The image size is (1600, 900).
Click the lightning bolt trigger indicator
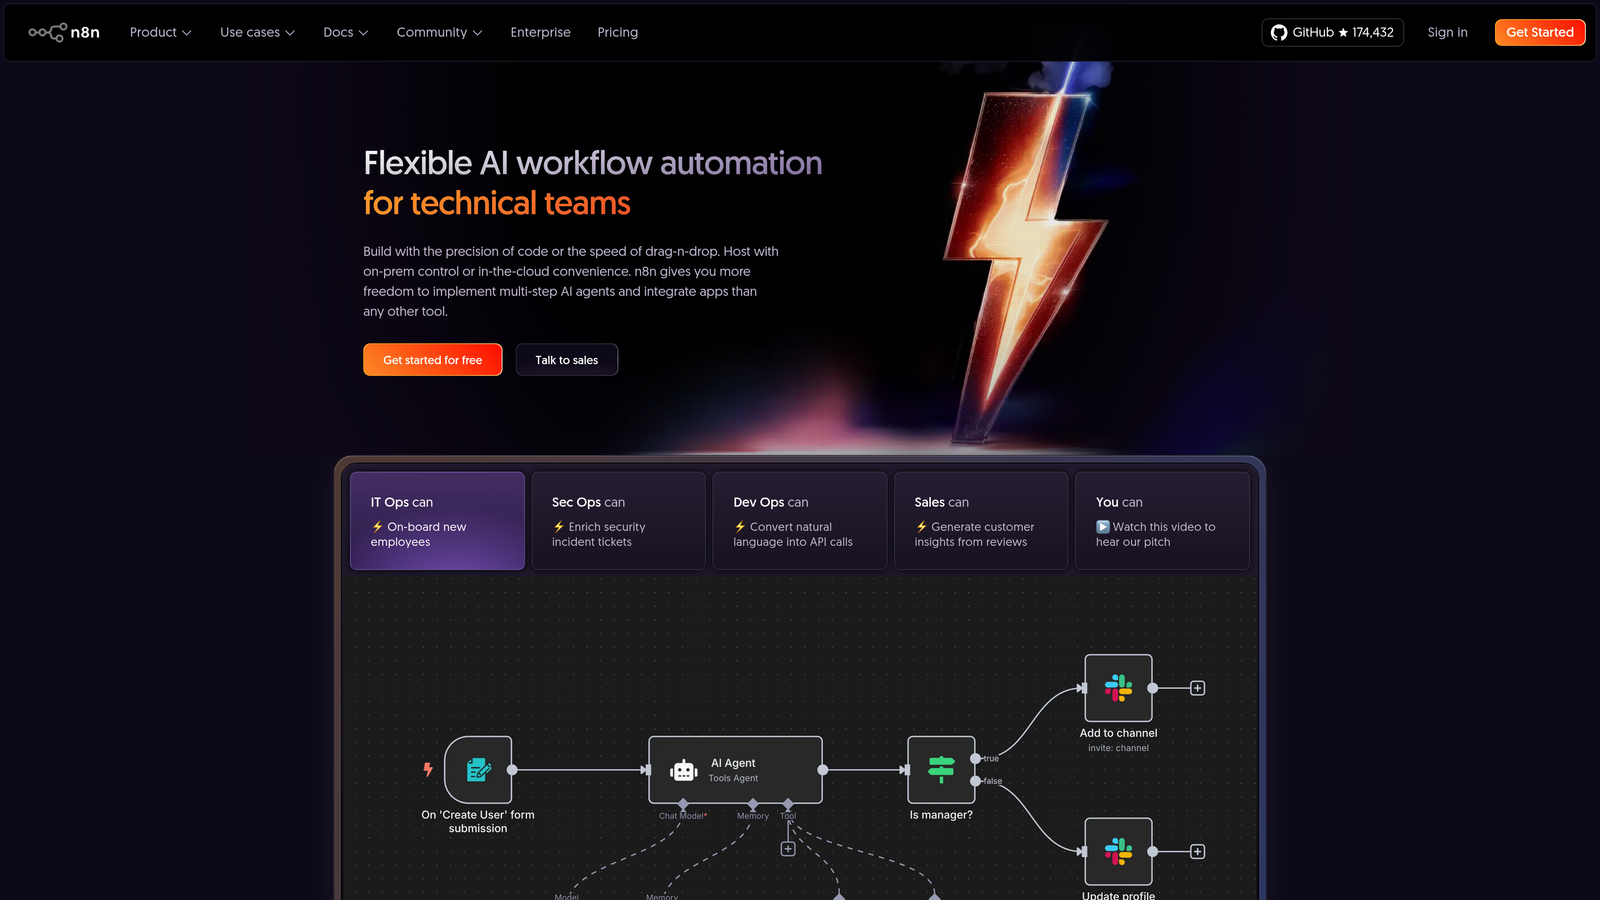[x=427, y=770]
